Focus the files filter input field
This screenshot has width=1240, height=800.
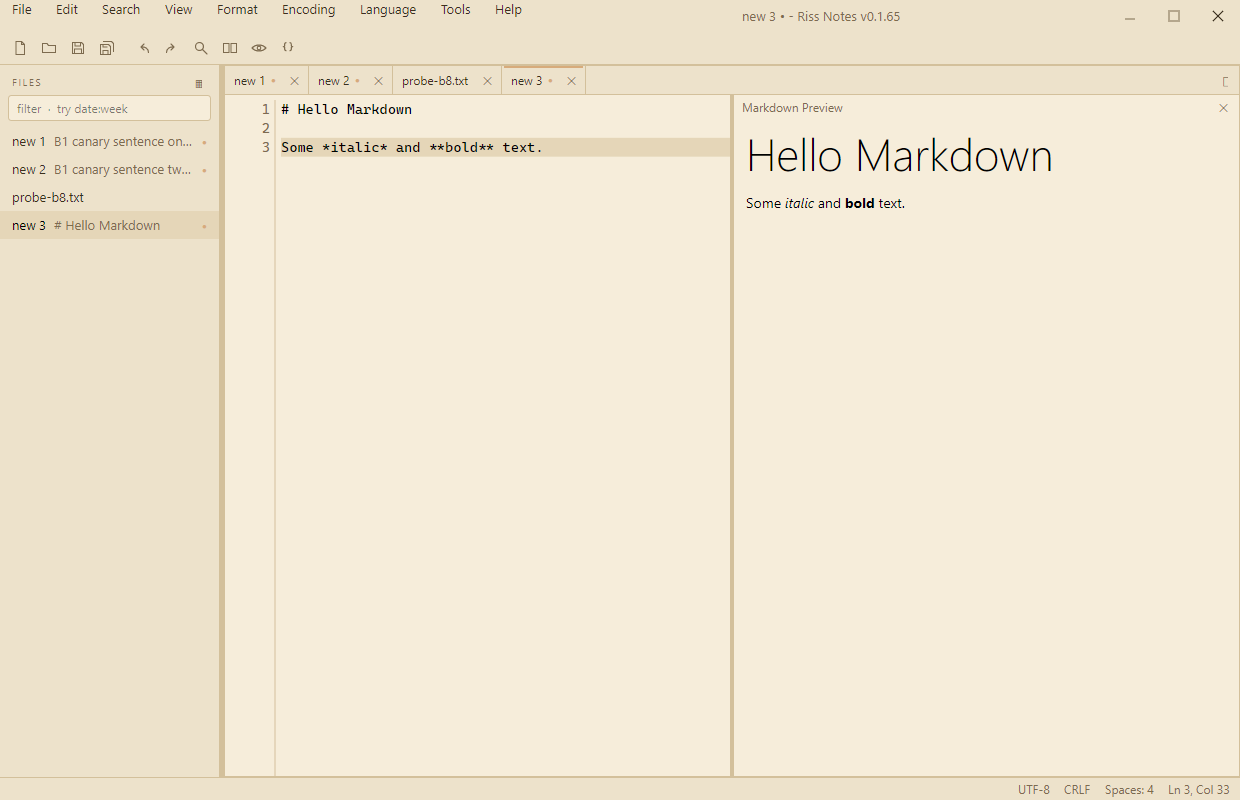[109, 109]
